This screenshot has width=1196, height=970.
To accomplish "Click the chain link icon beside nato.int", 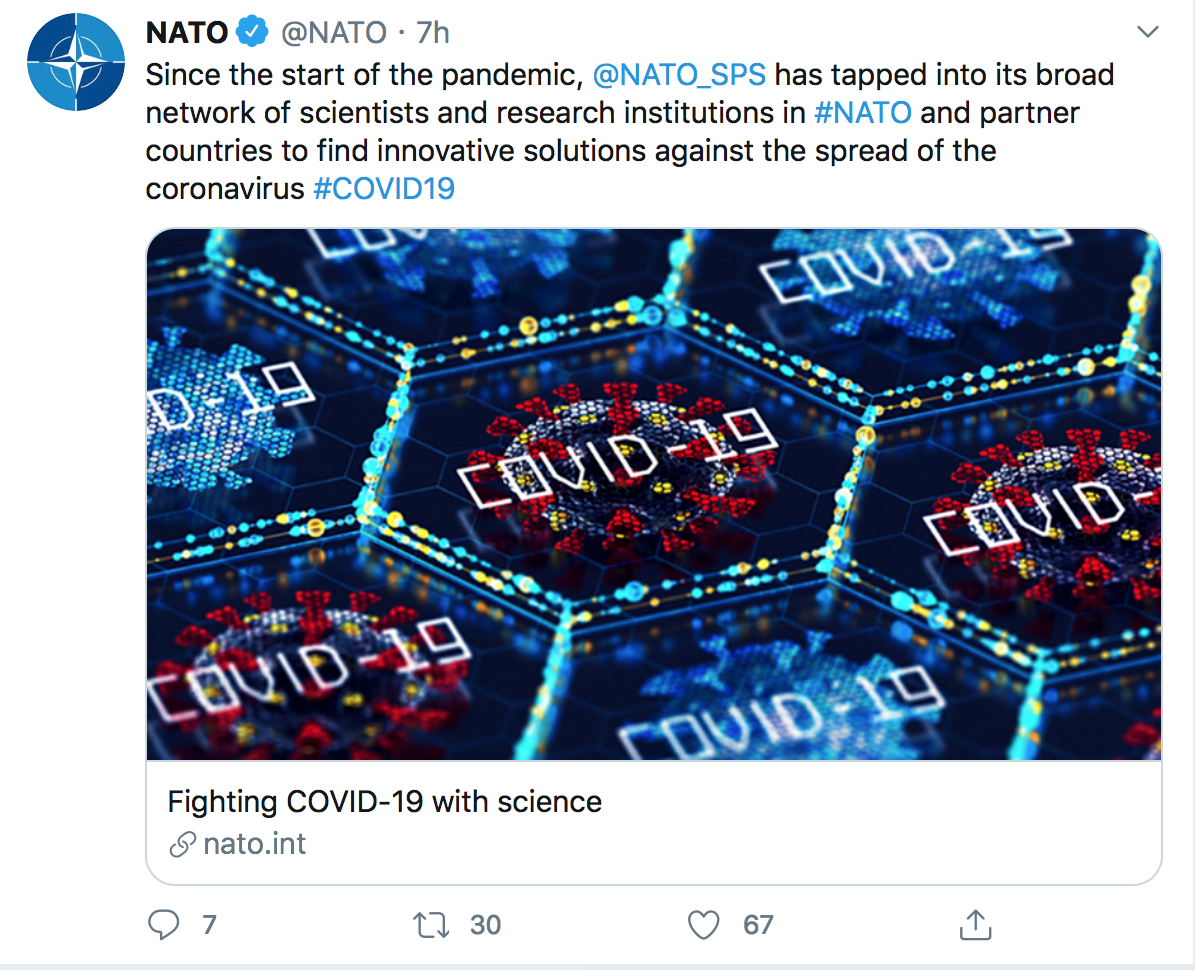I will 182,845.
